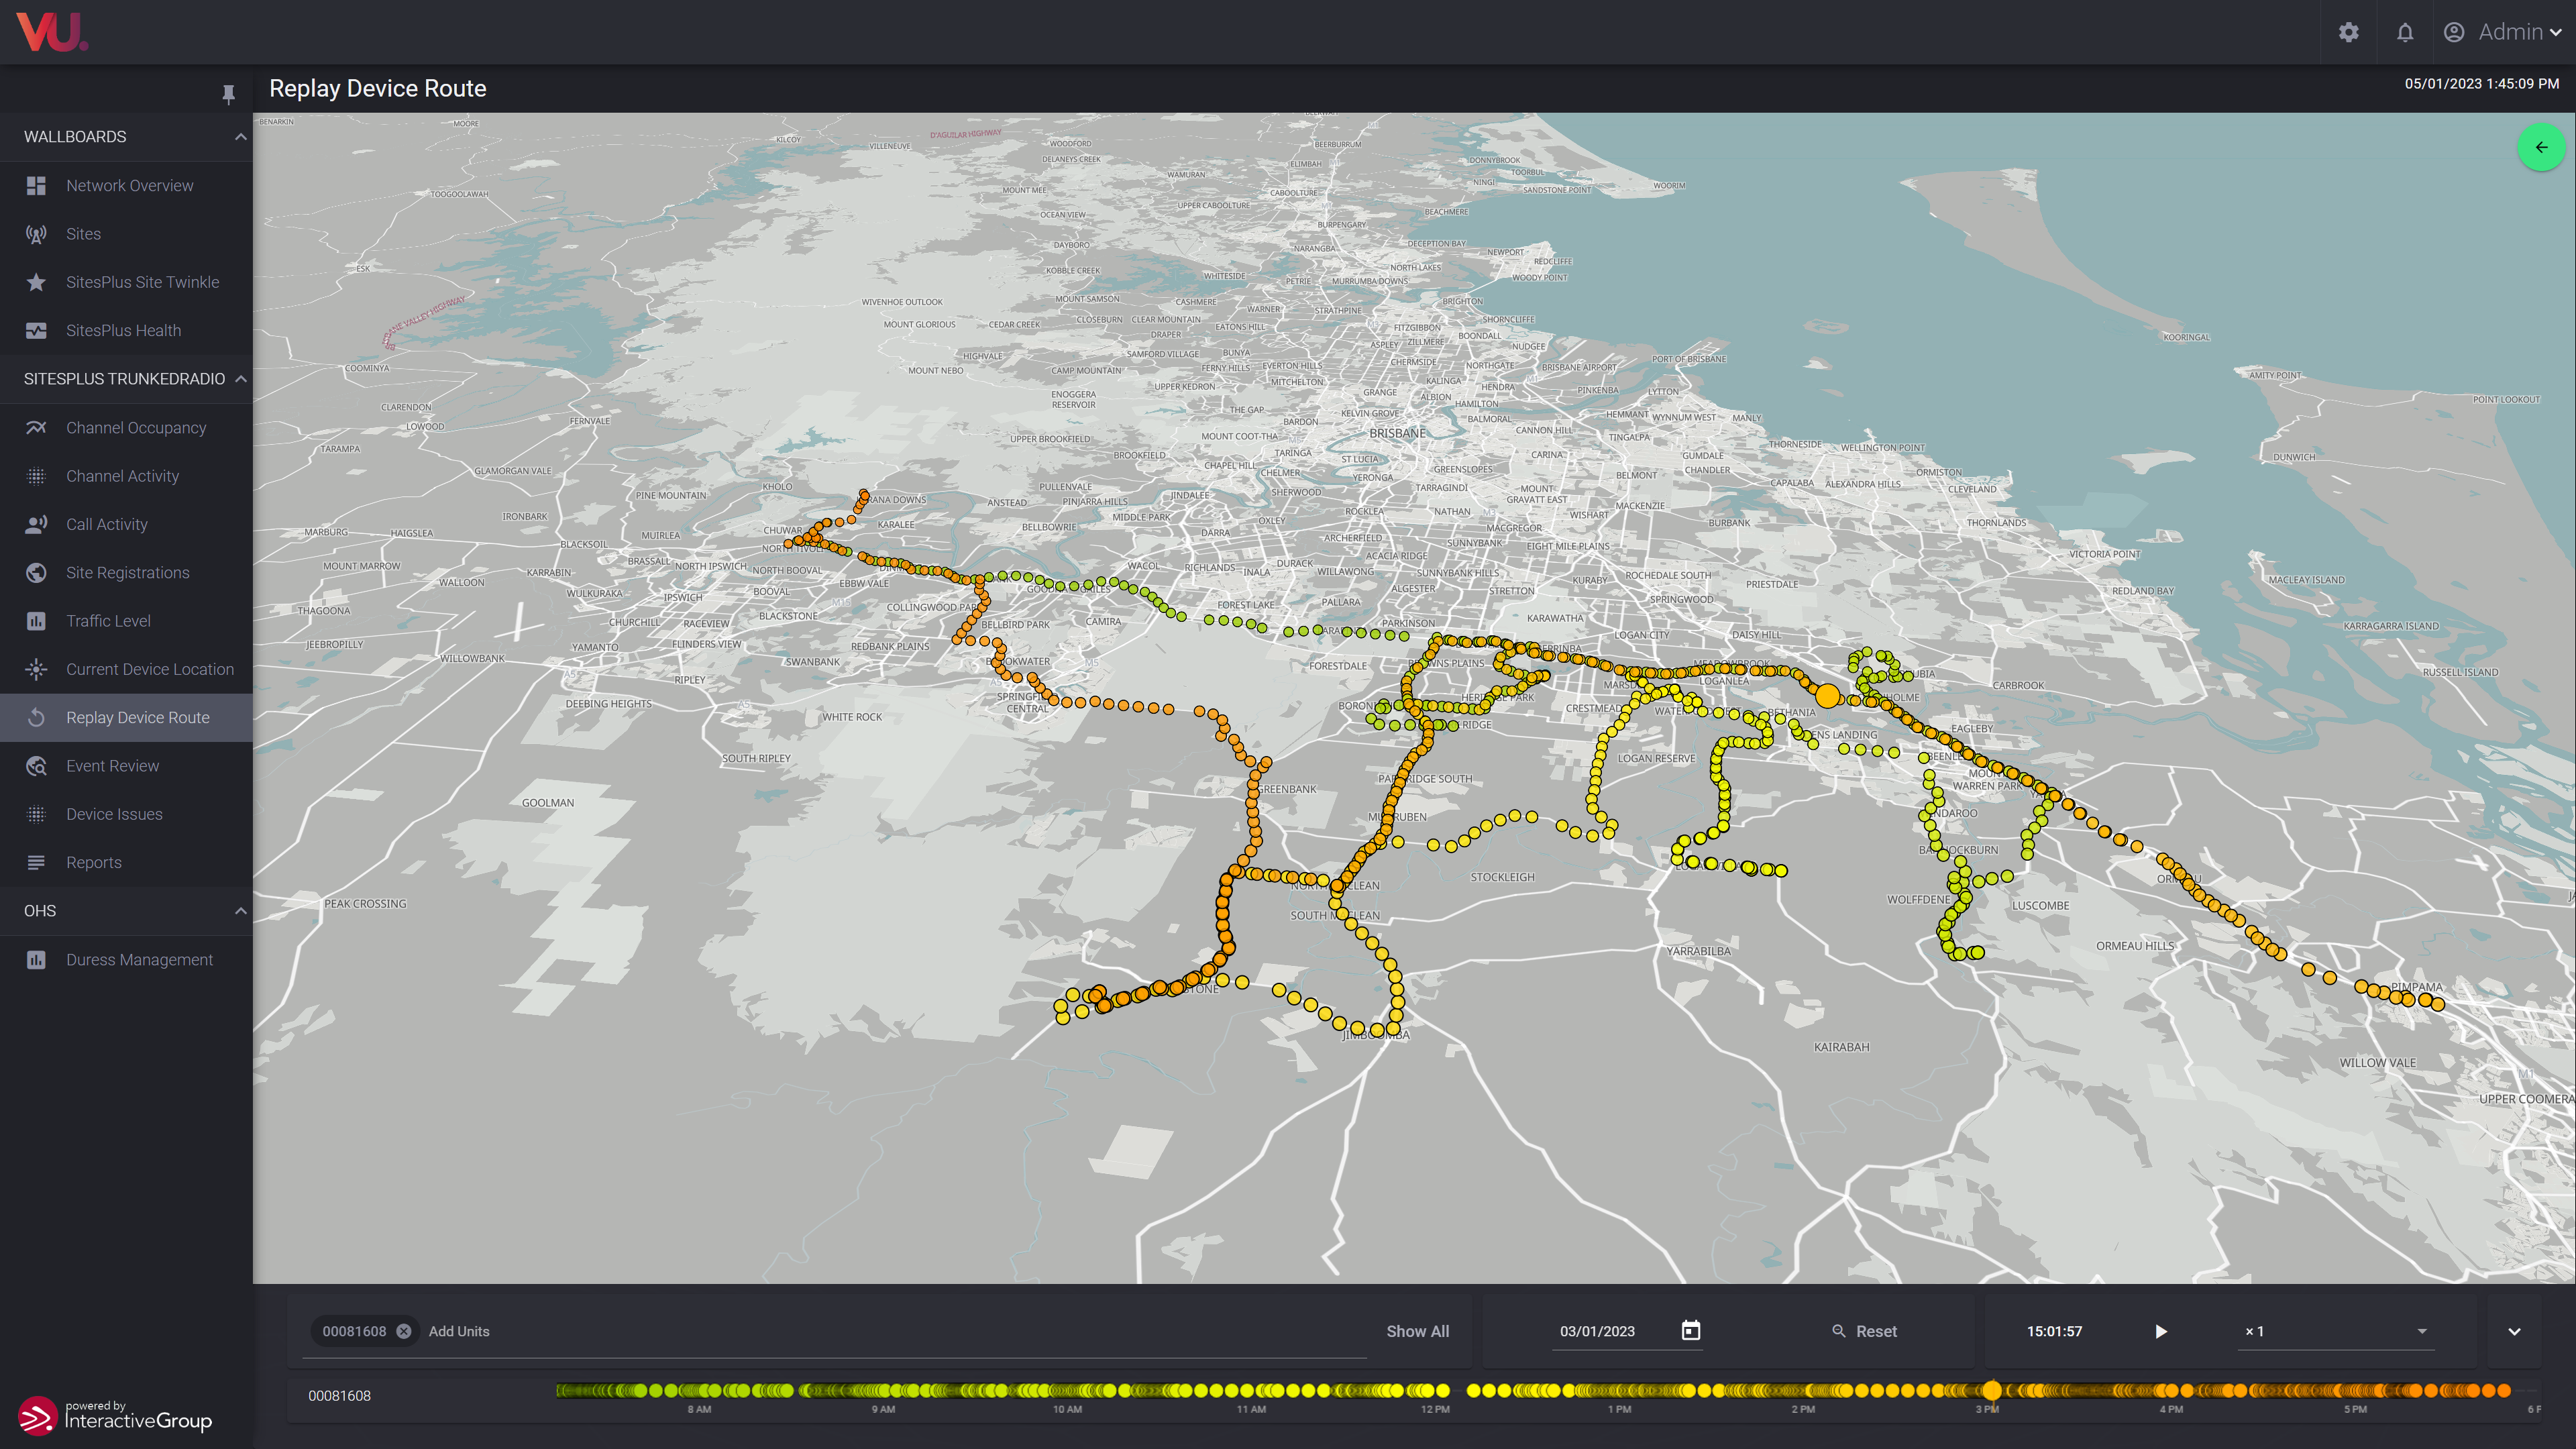The width and height of the screenshot is (2576, 1449).
Task: Click the 15:01:57 time field
Action: pos(2054,1331)
